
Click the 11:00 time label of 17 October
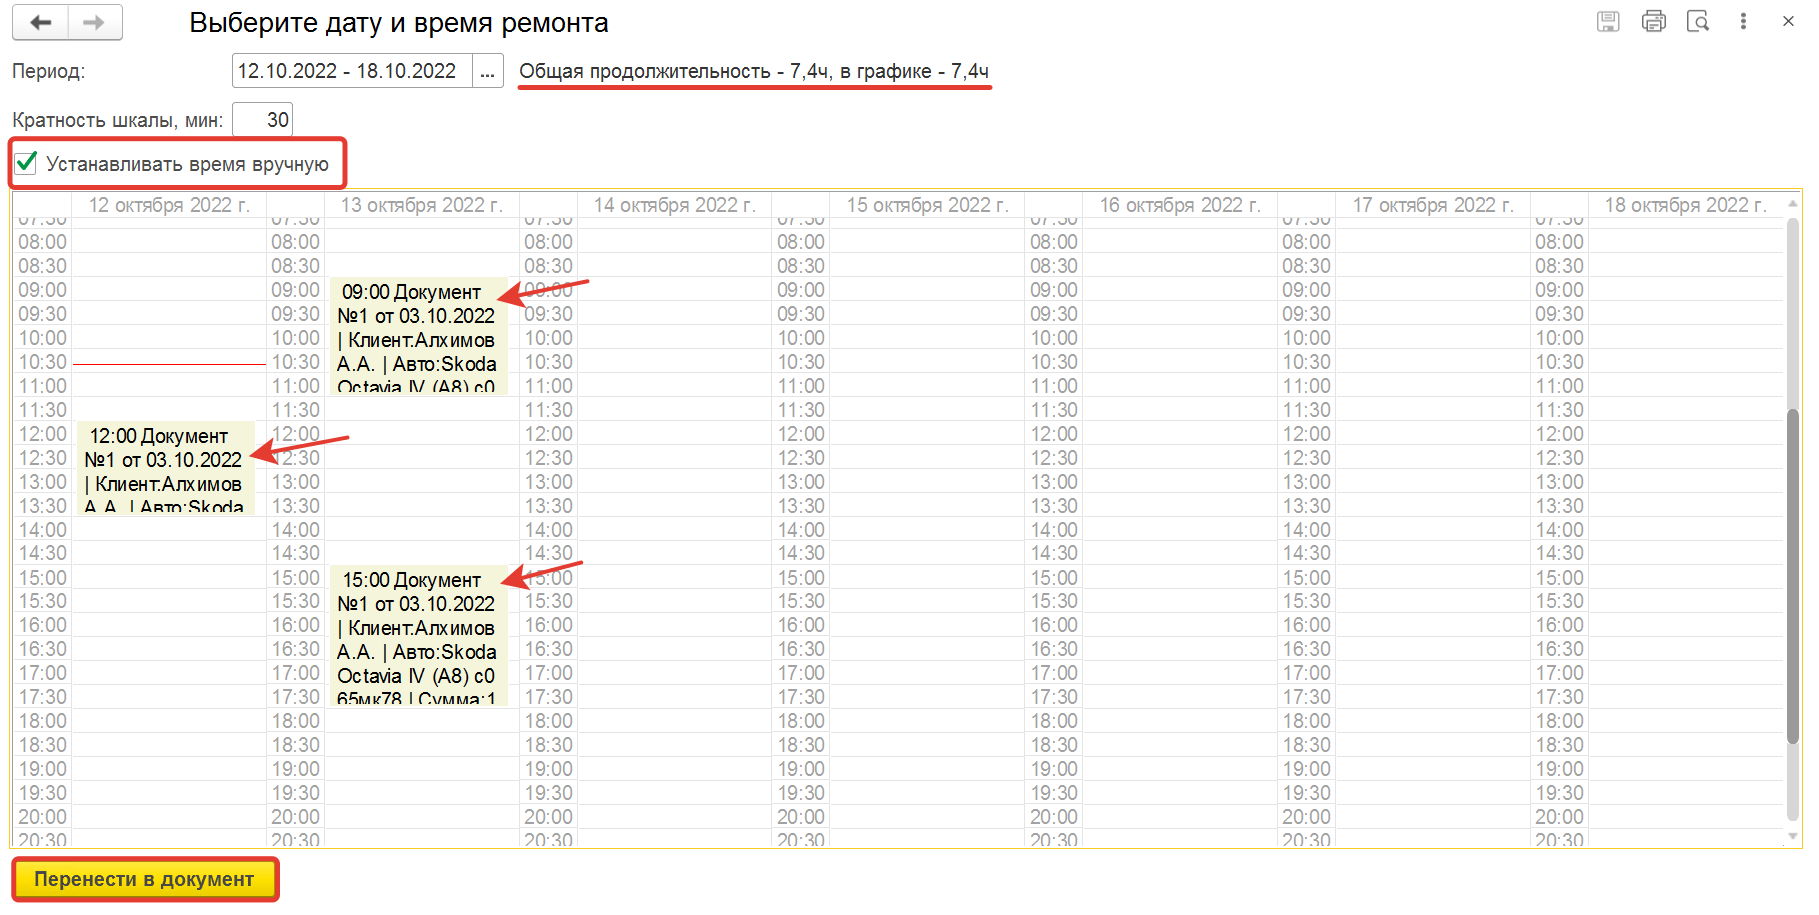tap(1307, 386)
